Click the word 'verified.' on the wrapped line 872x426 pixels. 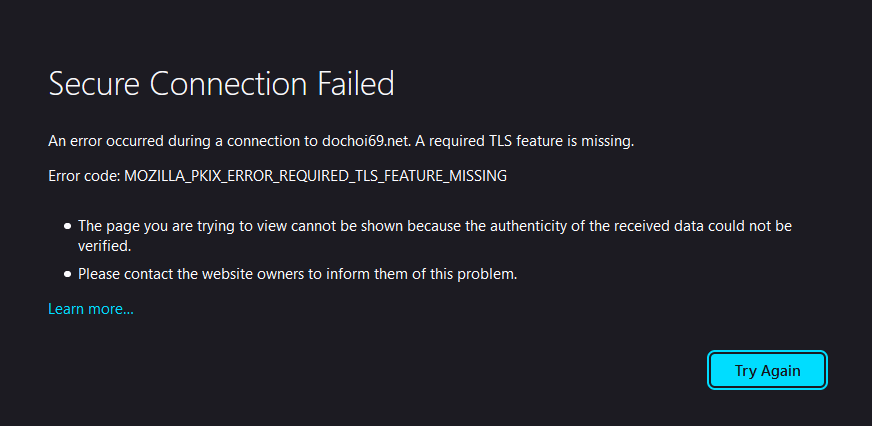pyautogui.click(x=104, y=245)
